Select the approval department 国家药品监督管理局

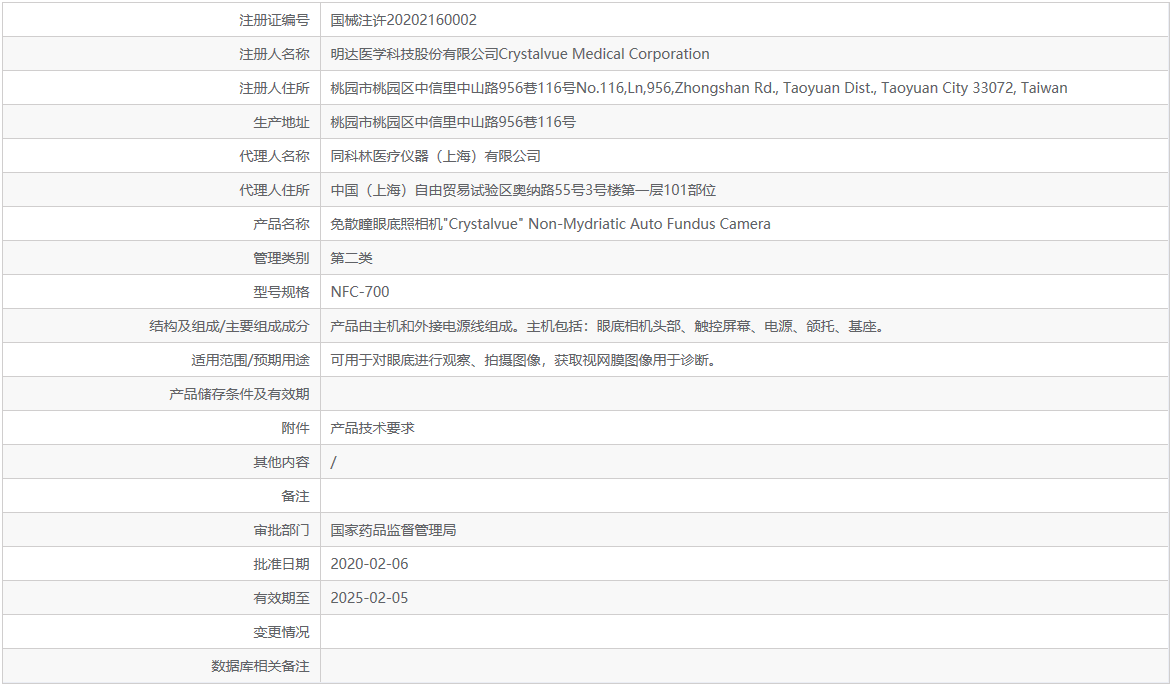click(x=390, y=529)
